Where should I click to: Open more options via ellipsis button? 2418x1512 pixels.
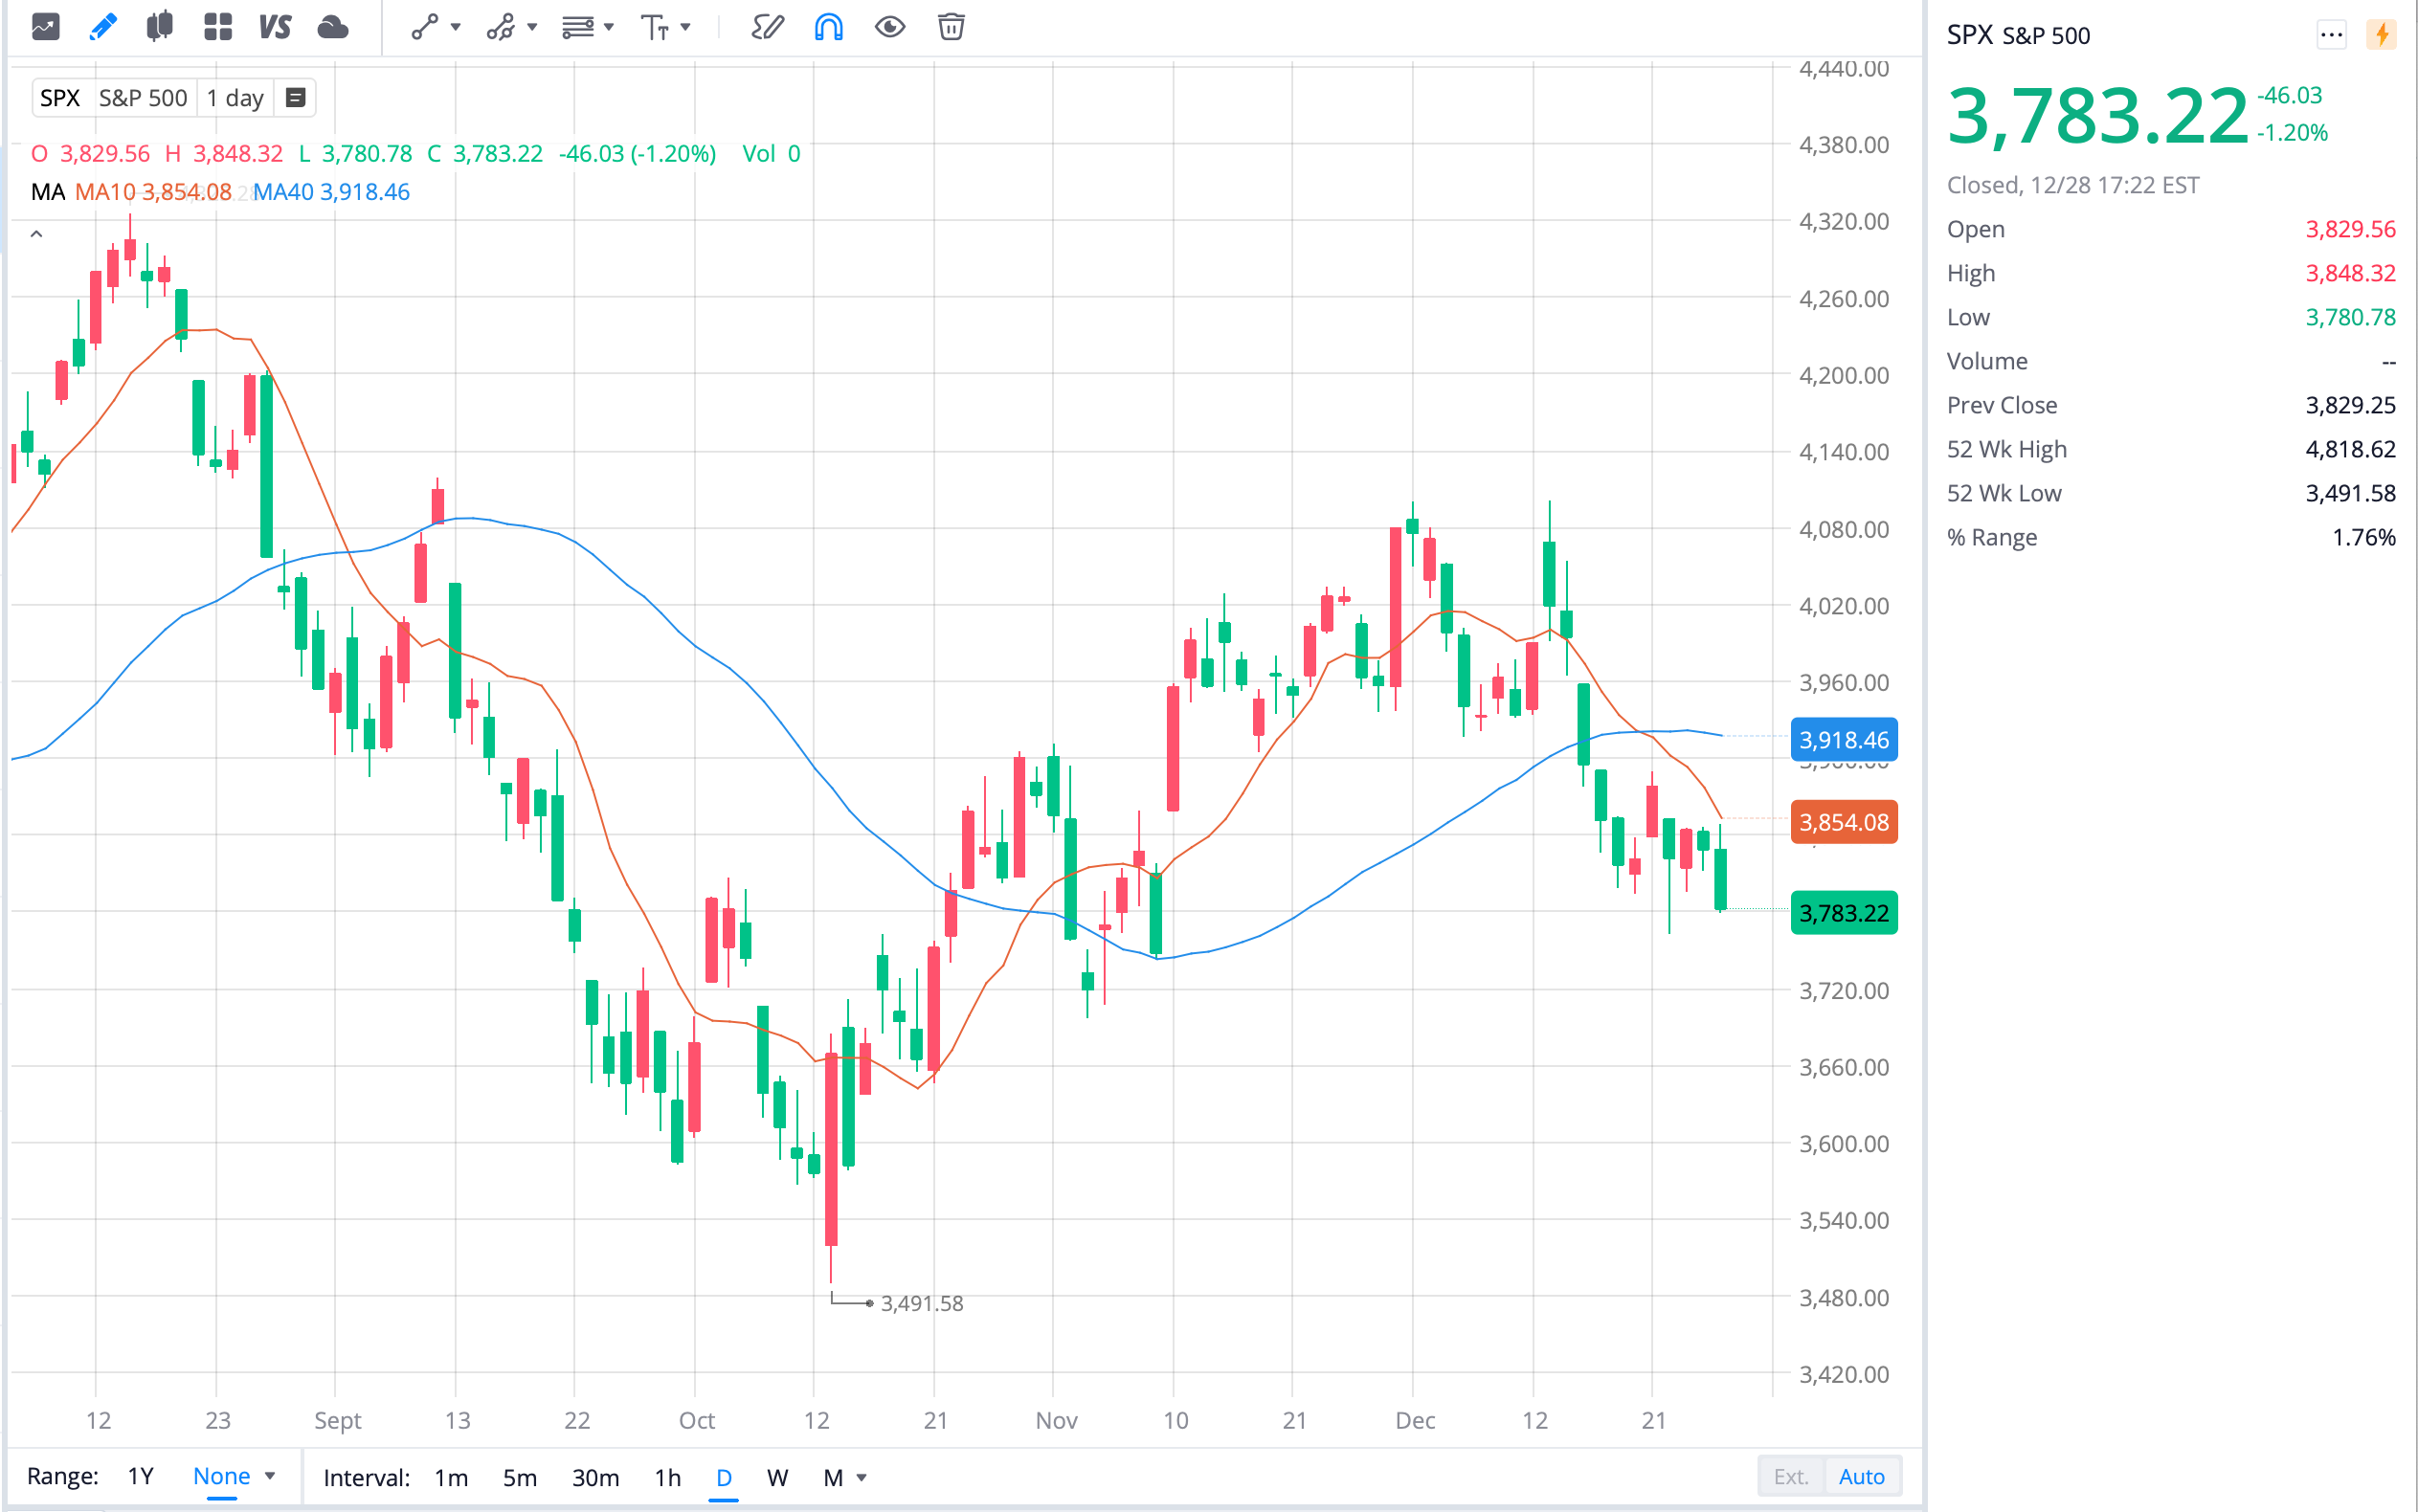[2331, 35]
